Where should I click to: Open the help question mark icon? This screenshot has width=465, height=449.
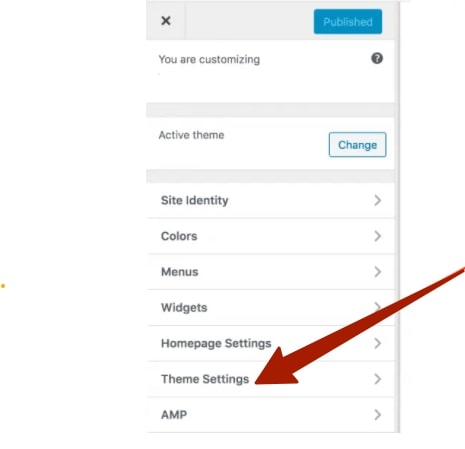coord(377,58)
